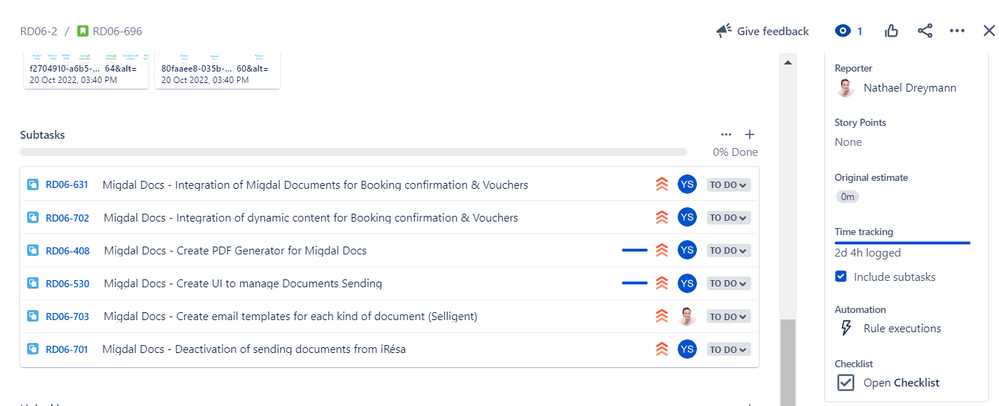The width and height of the screenshot is (999, 406).
Task: Open the issue actions three-dots menu
Action: tap(957, 31)
